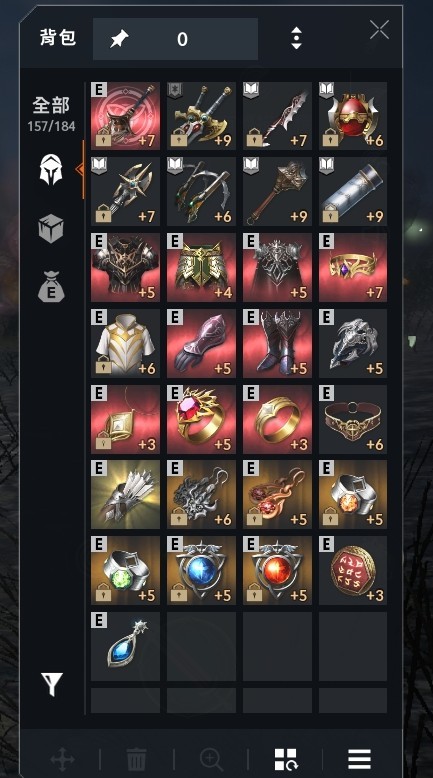This screenshot has width=433, height=778.
Task: Toggle the pin icon beside 0
Action: (119, 39)
